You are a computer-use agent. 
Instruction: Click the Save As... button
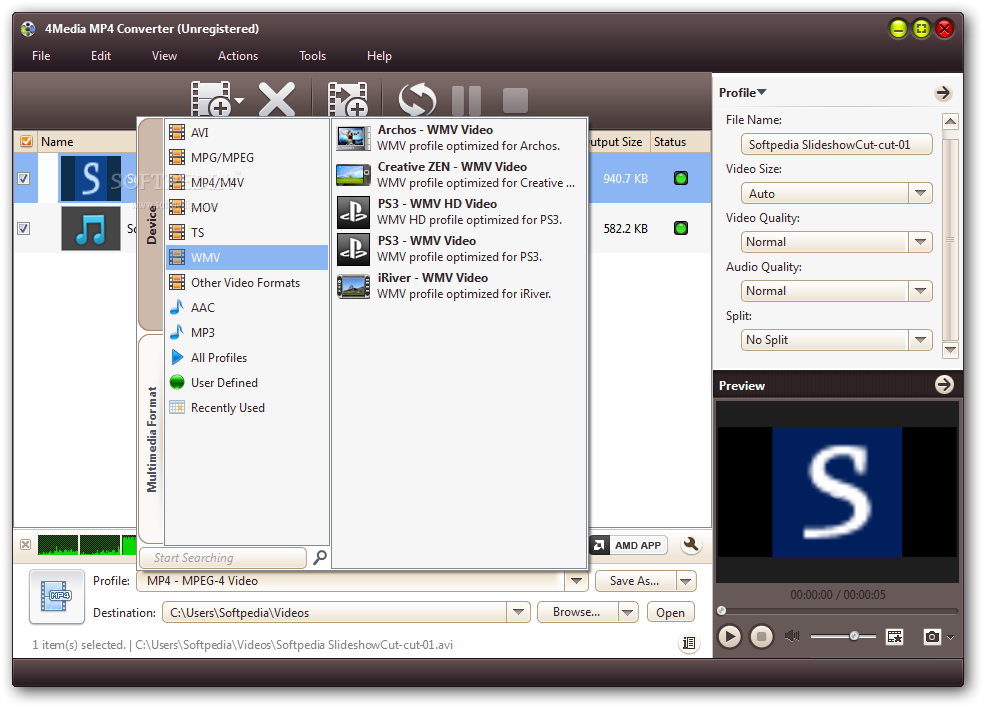pyautogui.click(x=634, y=581)
